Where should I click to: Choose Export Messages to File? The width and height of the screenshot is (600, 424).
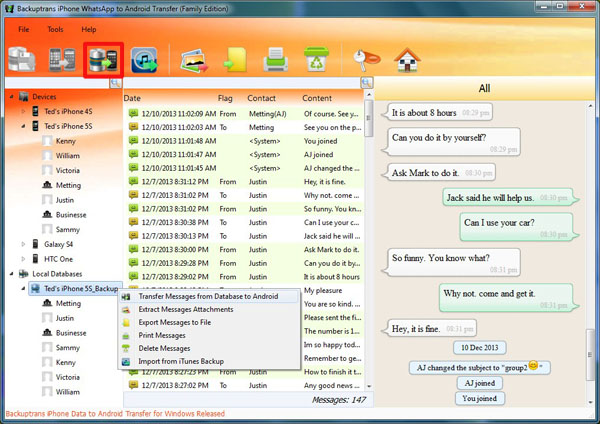click(209, 322)
